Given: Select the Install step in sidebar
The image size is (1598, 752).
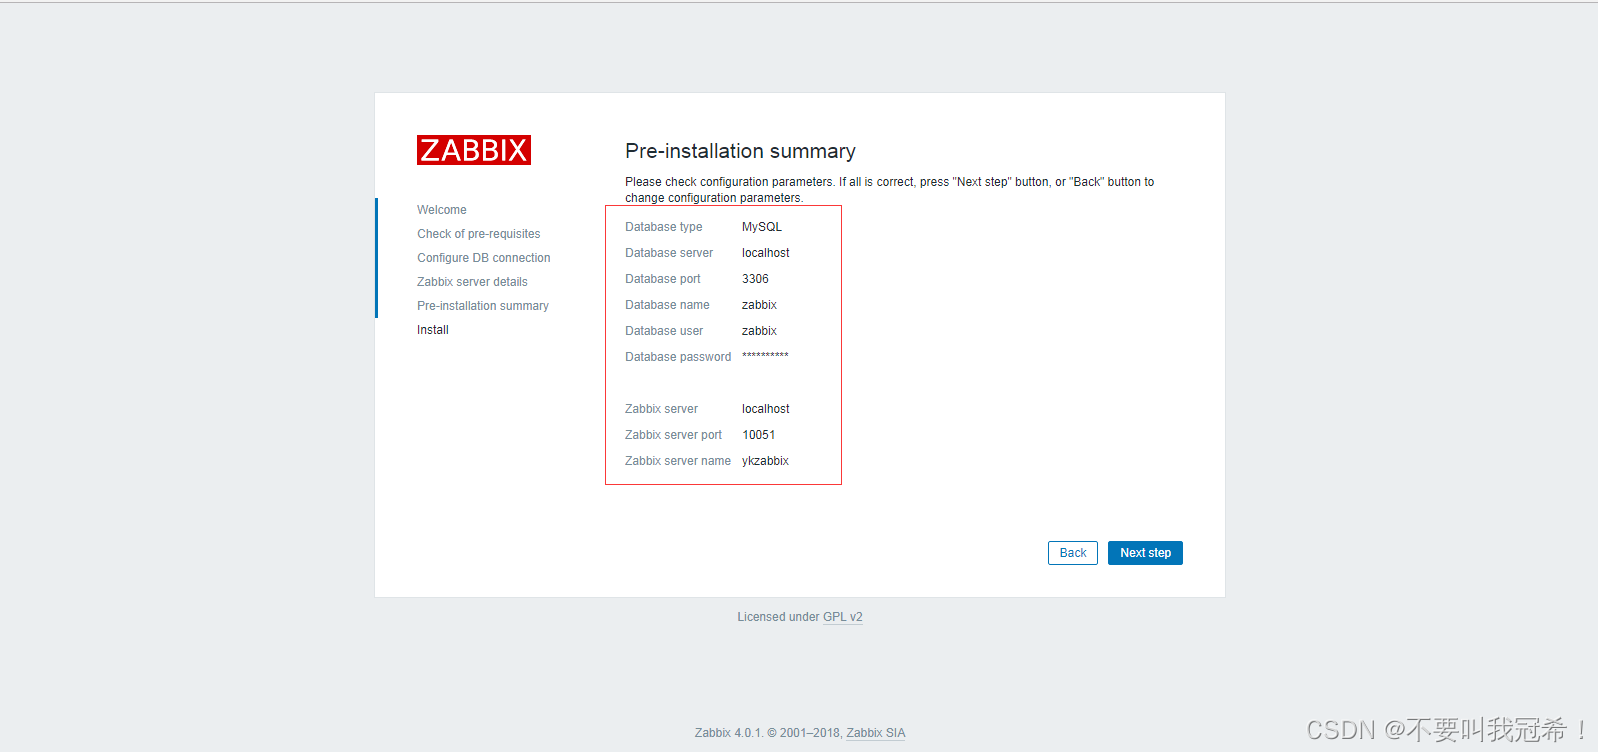Looking at the screenshot, I should (433, 330).
